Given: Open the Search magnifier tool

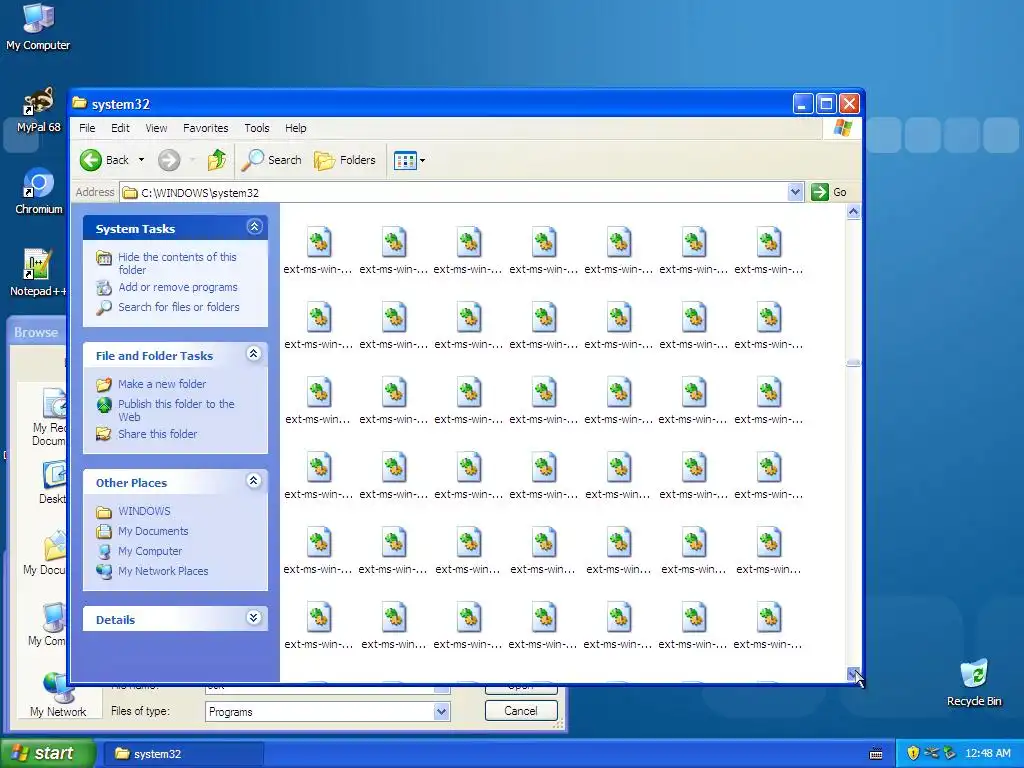Looking at the screenshot, I should pos(271,160).
